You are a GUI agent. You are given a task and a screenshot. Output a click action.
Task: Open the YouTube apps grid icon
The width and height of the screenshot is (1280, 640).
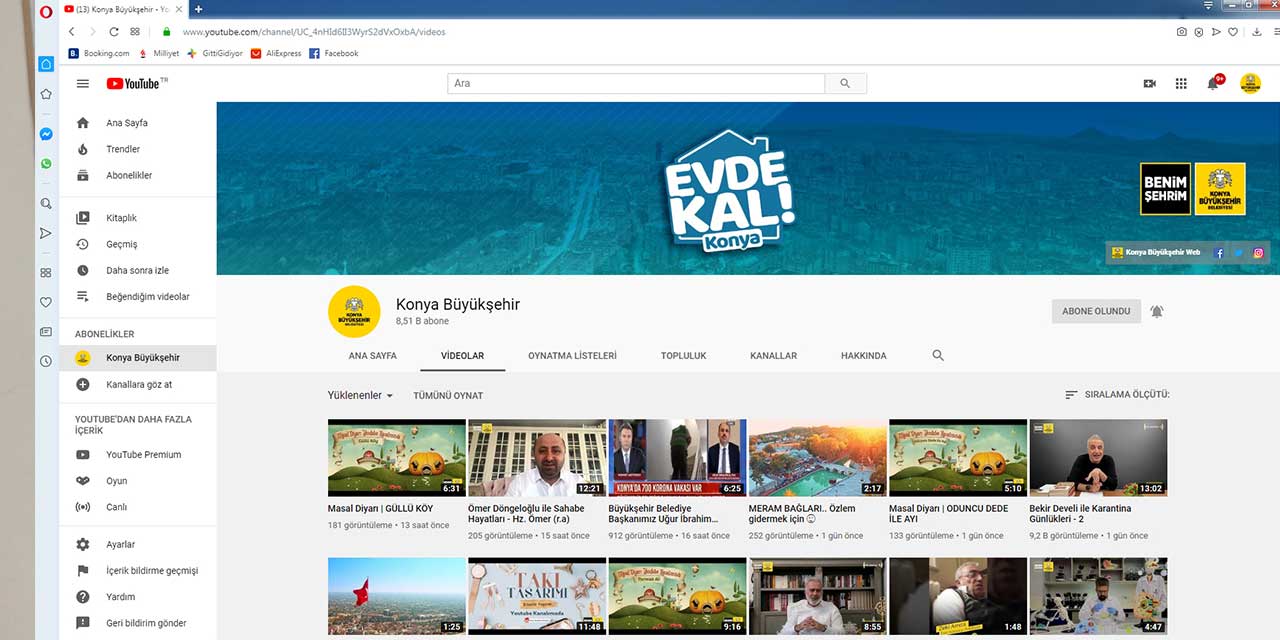[1181, 84]
